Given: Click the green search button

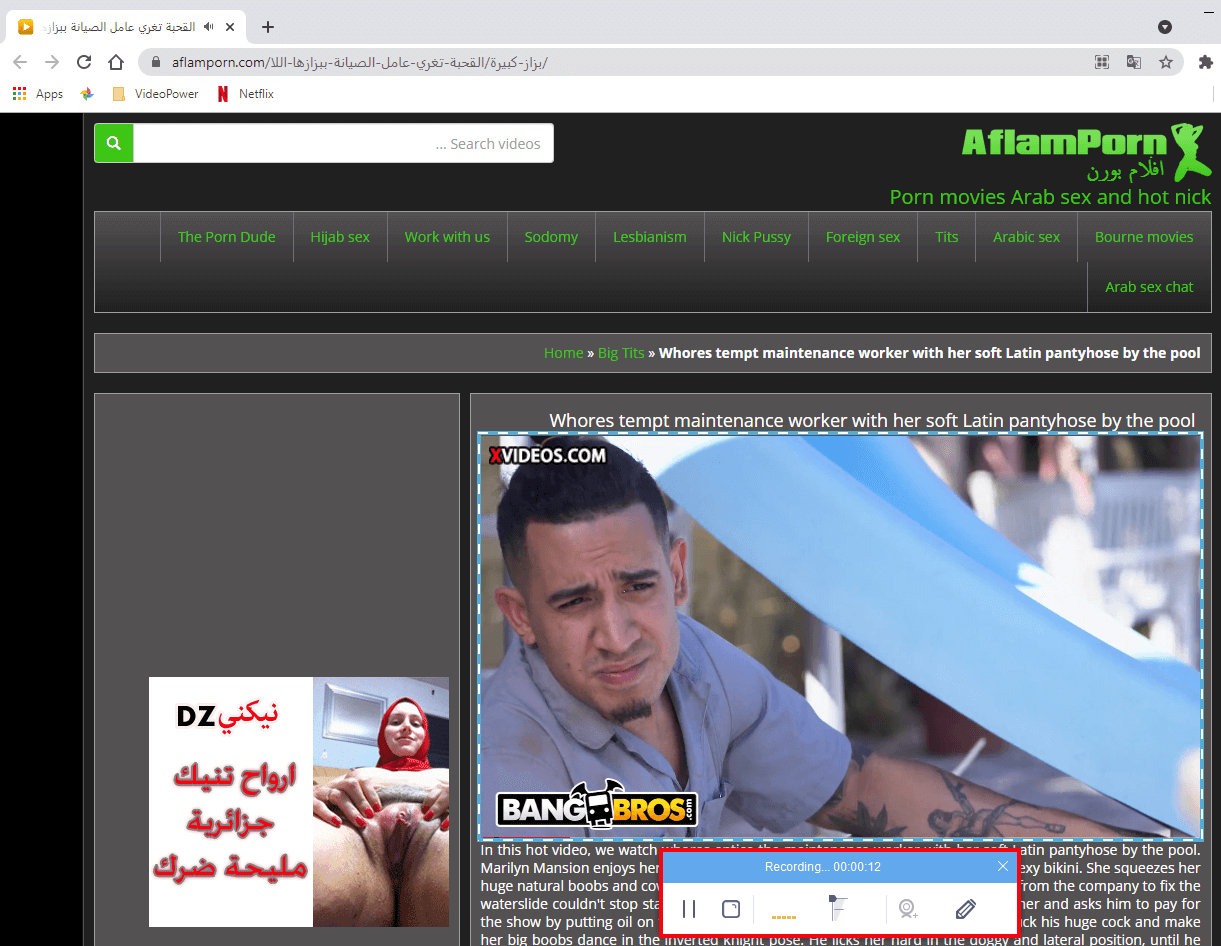Looking at the screenshot, I should (x=114, y=143).
